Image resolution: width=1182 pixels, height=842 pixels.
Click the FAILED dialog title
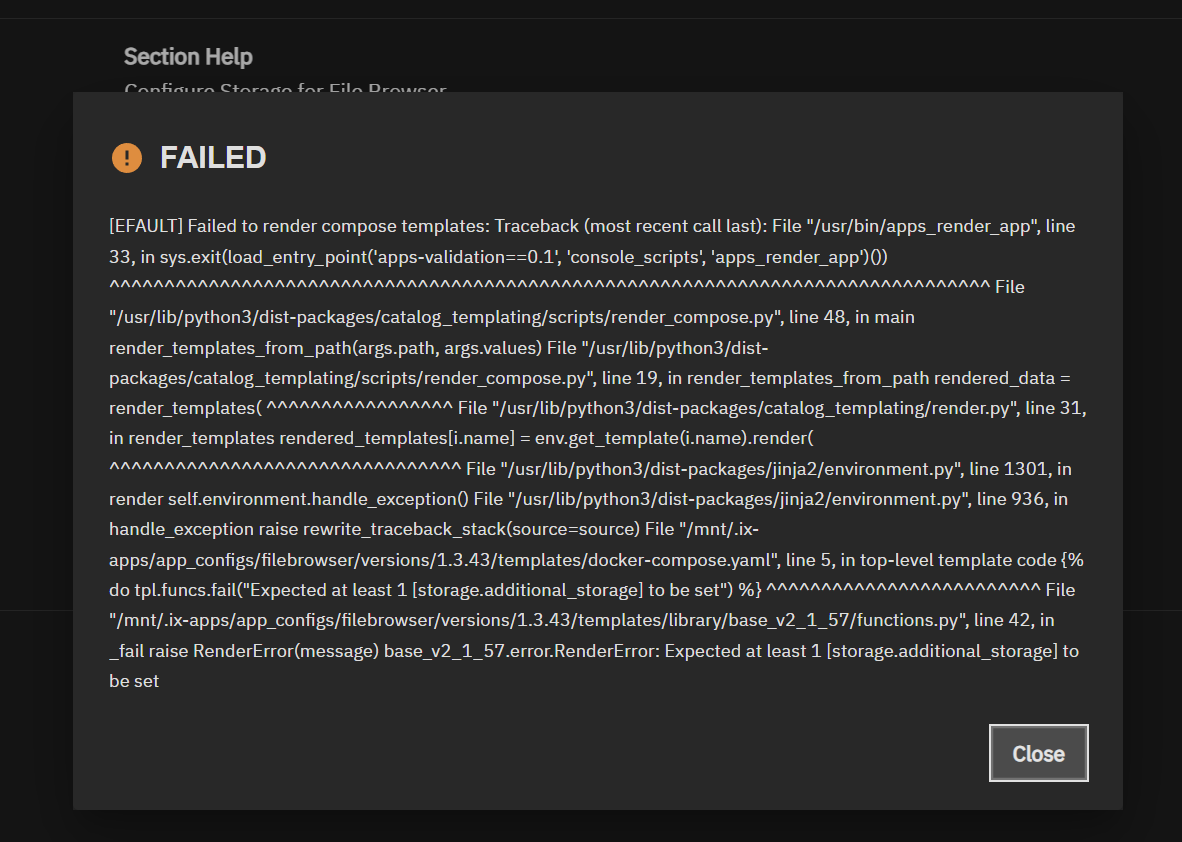213,158
